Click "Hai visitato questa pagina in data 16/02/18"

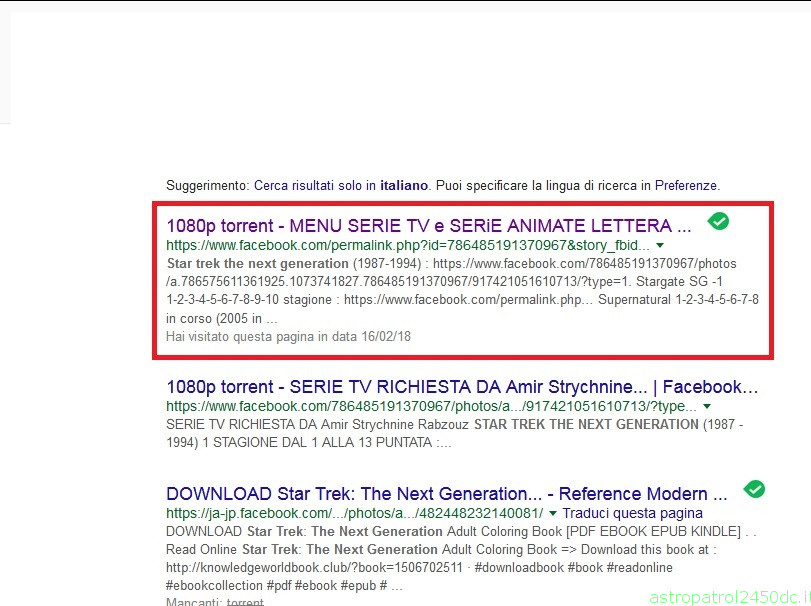pyautogui.click(x=288, y=337)
